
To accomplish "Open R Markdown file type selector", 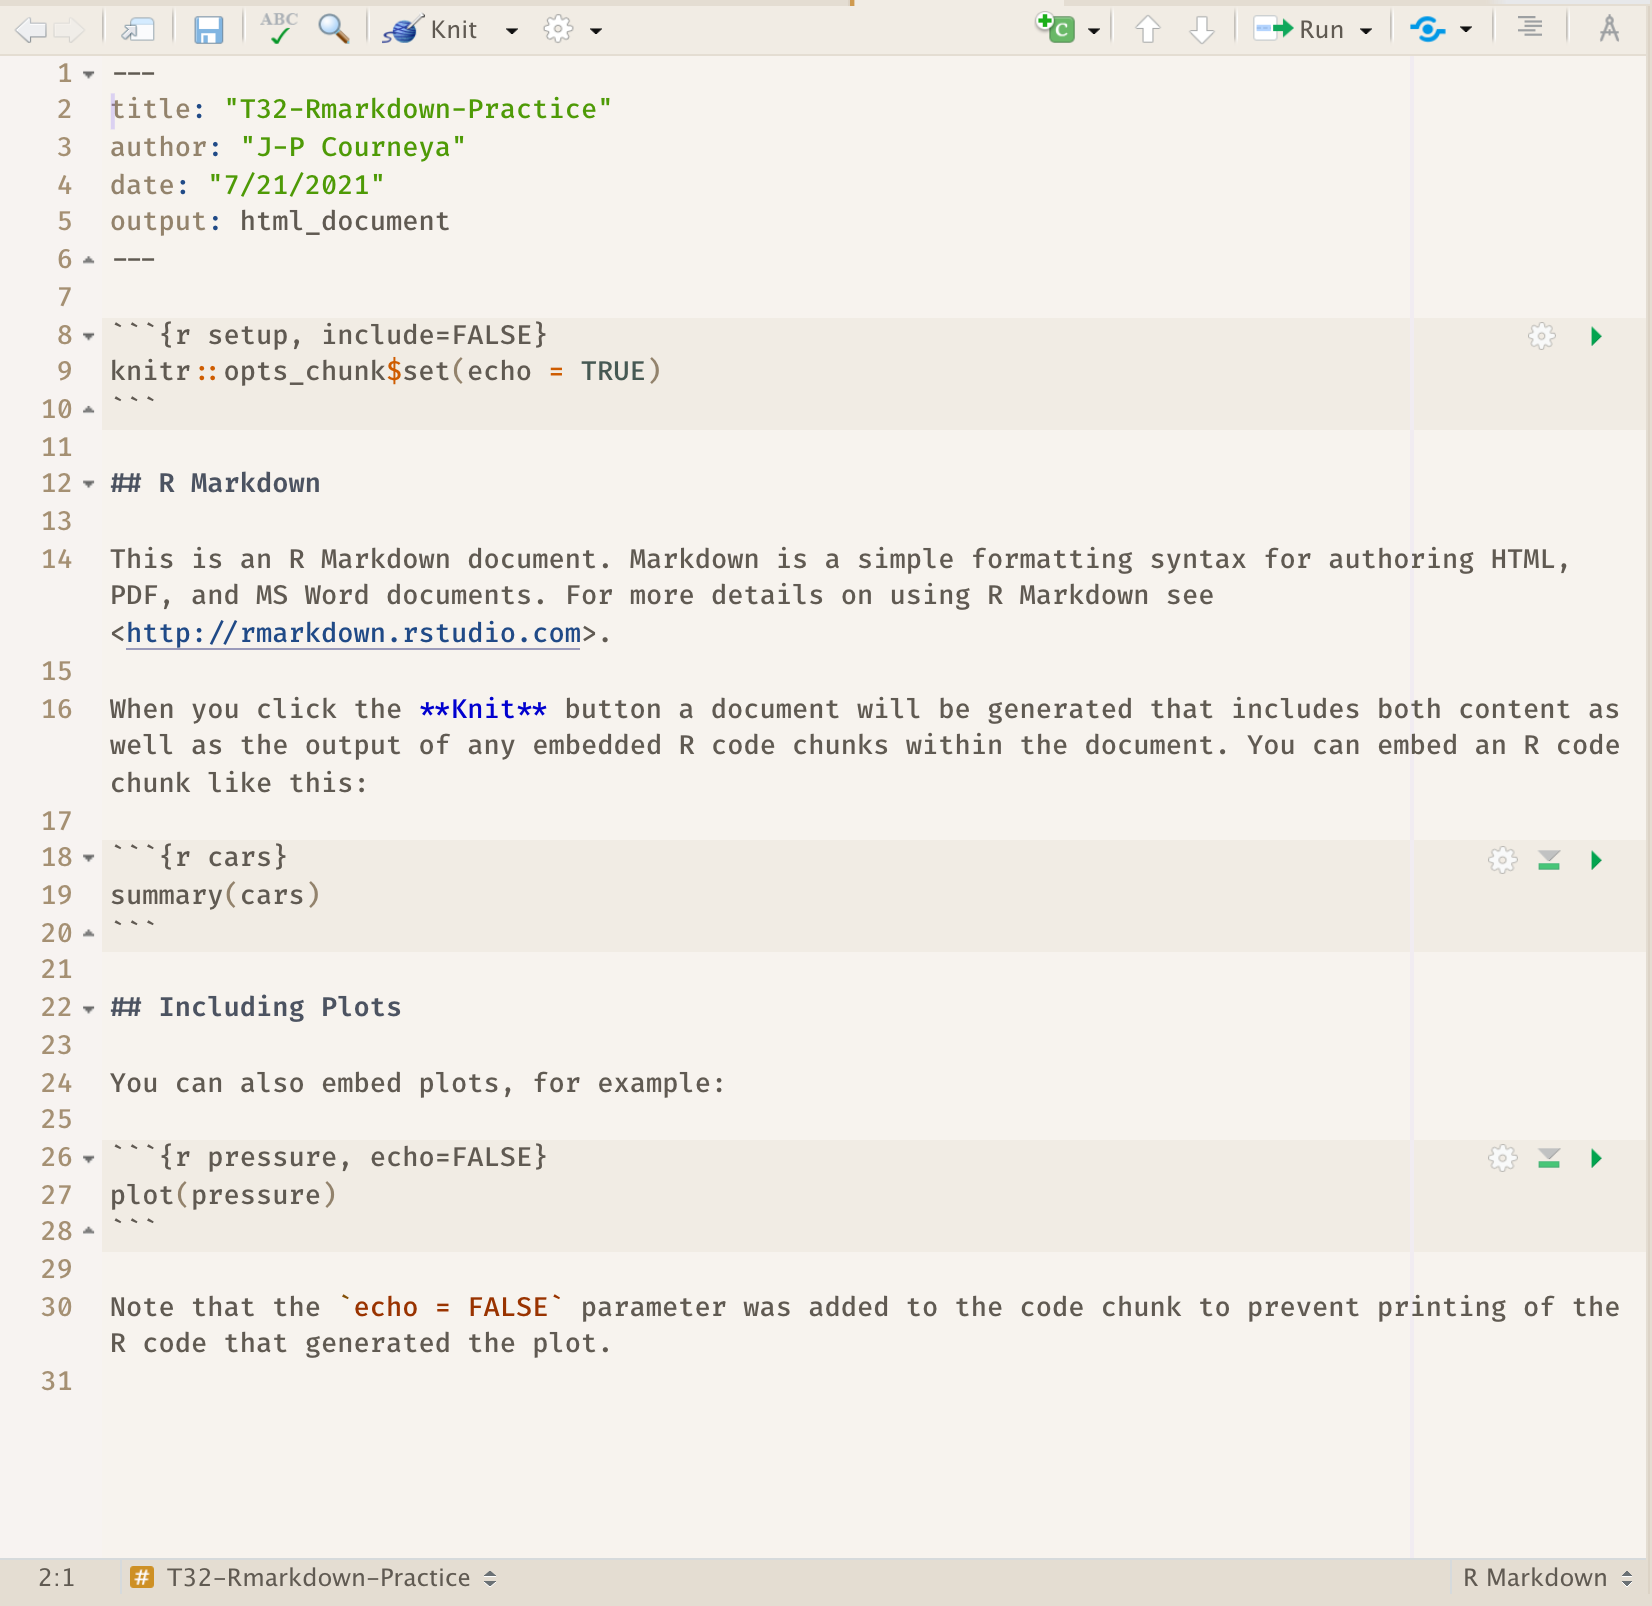I will tap(1546, 1578).
